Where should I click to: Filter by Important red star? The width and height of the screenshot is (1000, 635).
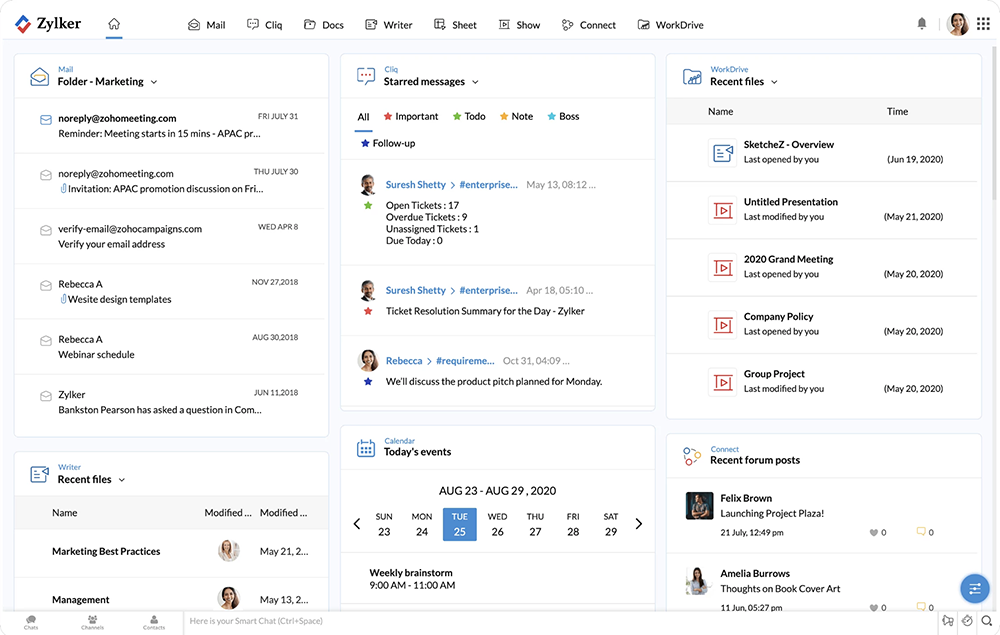[x=411, y=117]
